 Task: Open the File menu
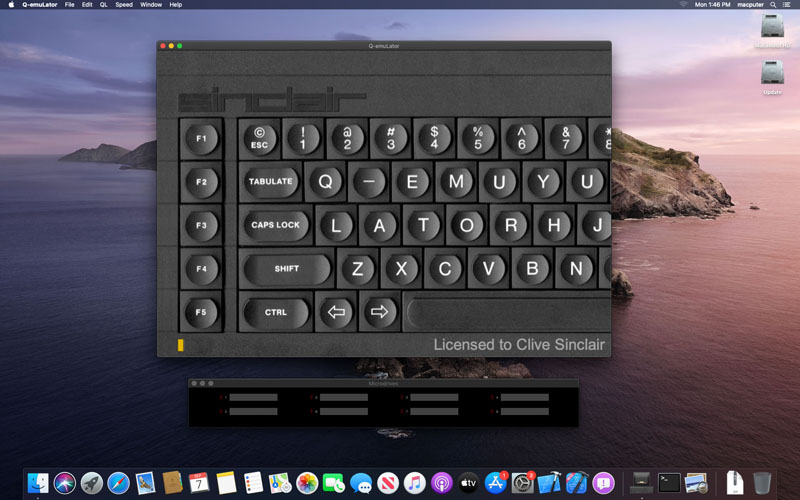click(x=70, y=5)
